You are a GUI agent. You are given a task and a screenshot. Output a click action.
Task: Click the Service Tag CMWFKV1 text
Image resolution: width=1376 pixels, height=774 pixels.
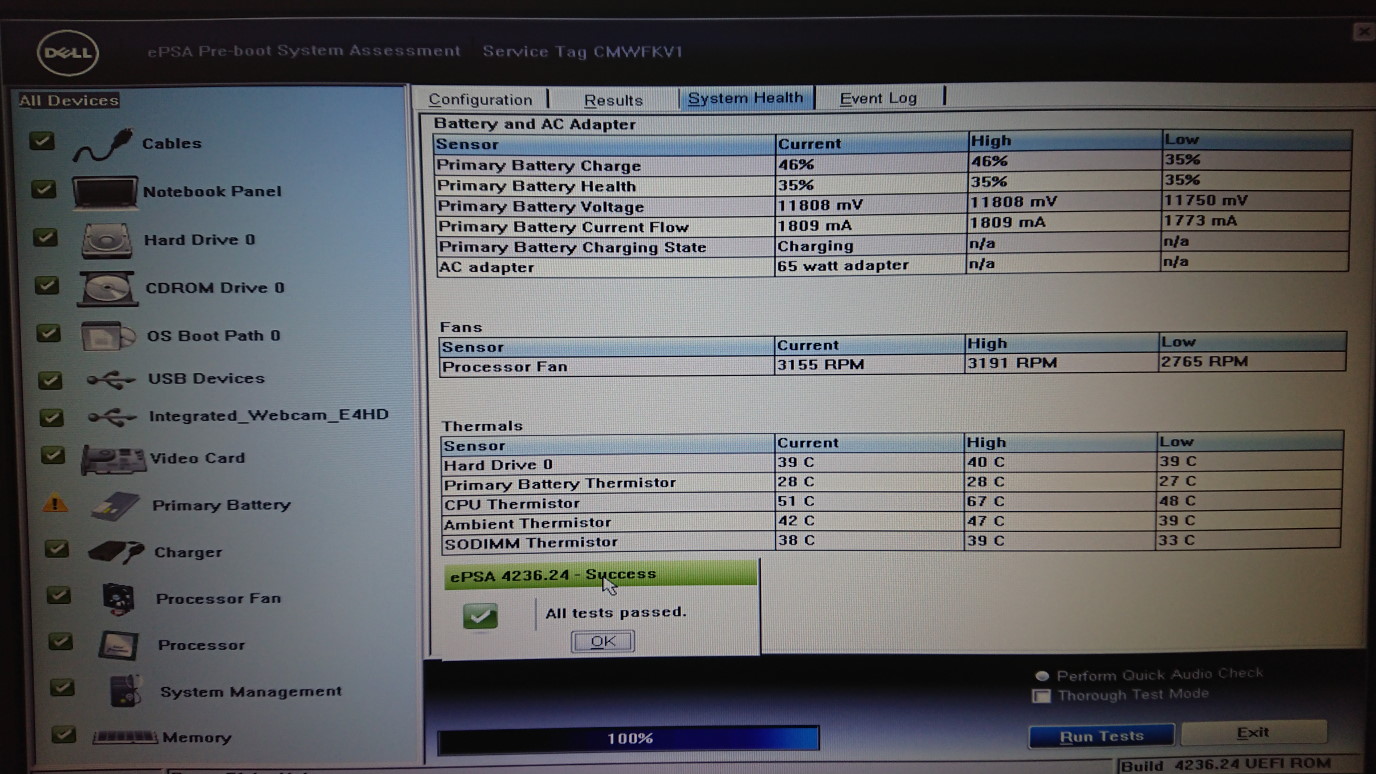[582, 51]
